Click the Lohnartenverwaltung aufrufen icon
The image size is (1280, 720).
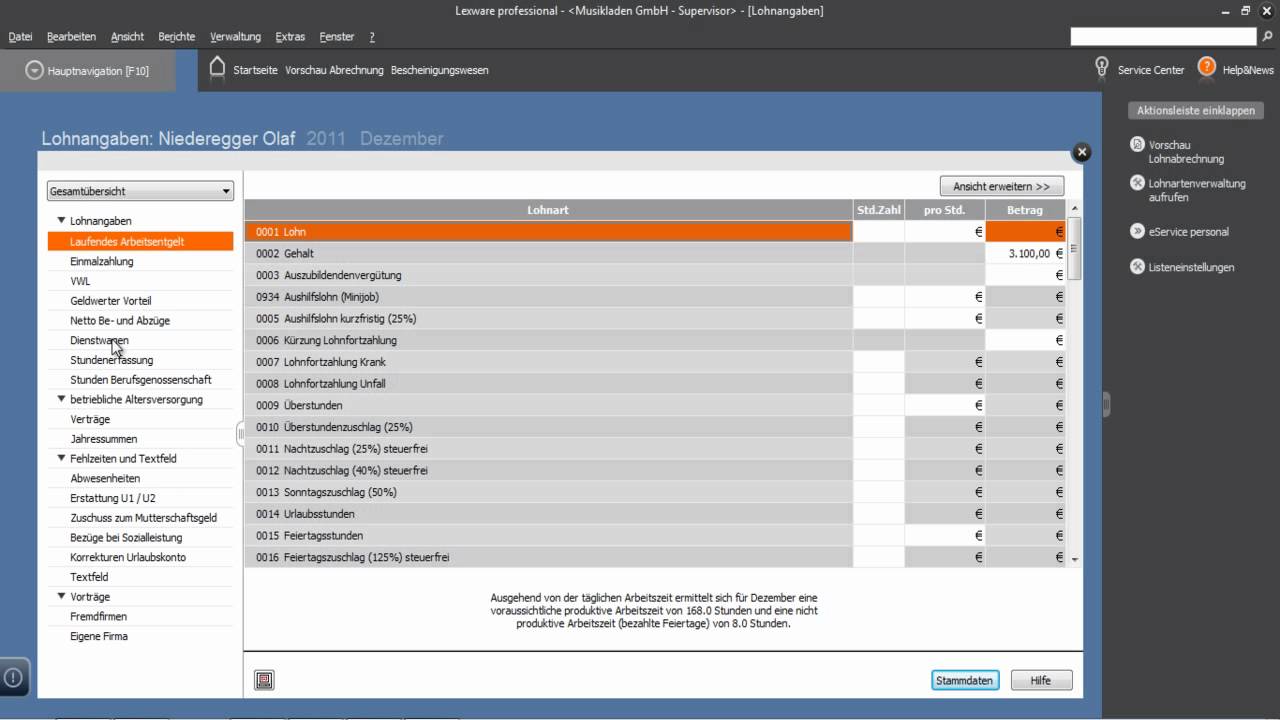(x=1137, y=183)
